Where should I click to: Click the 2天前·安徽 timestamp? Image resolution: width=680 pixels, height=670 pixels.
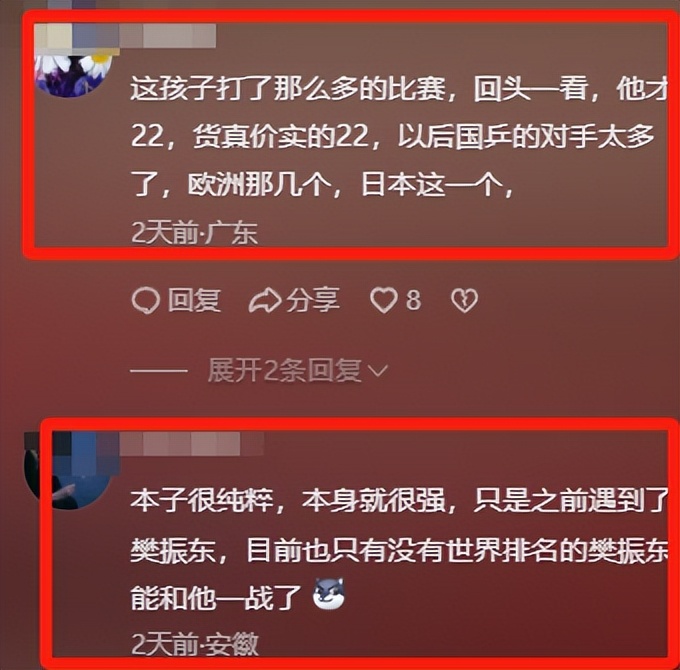(195, 644)
